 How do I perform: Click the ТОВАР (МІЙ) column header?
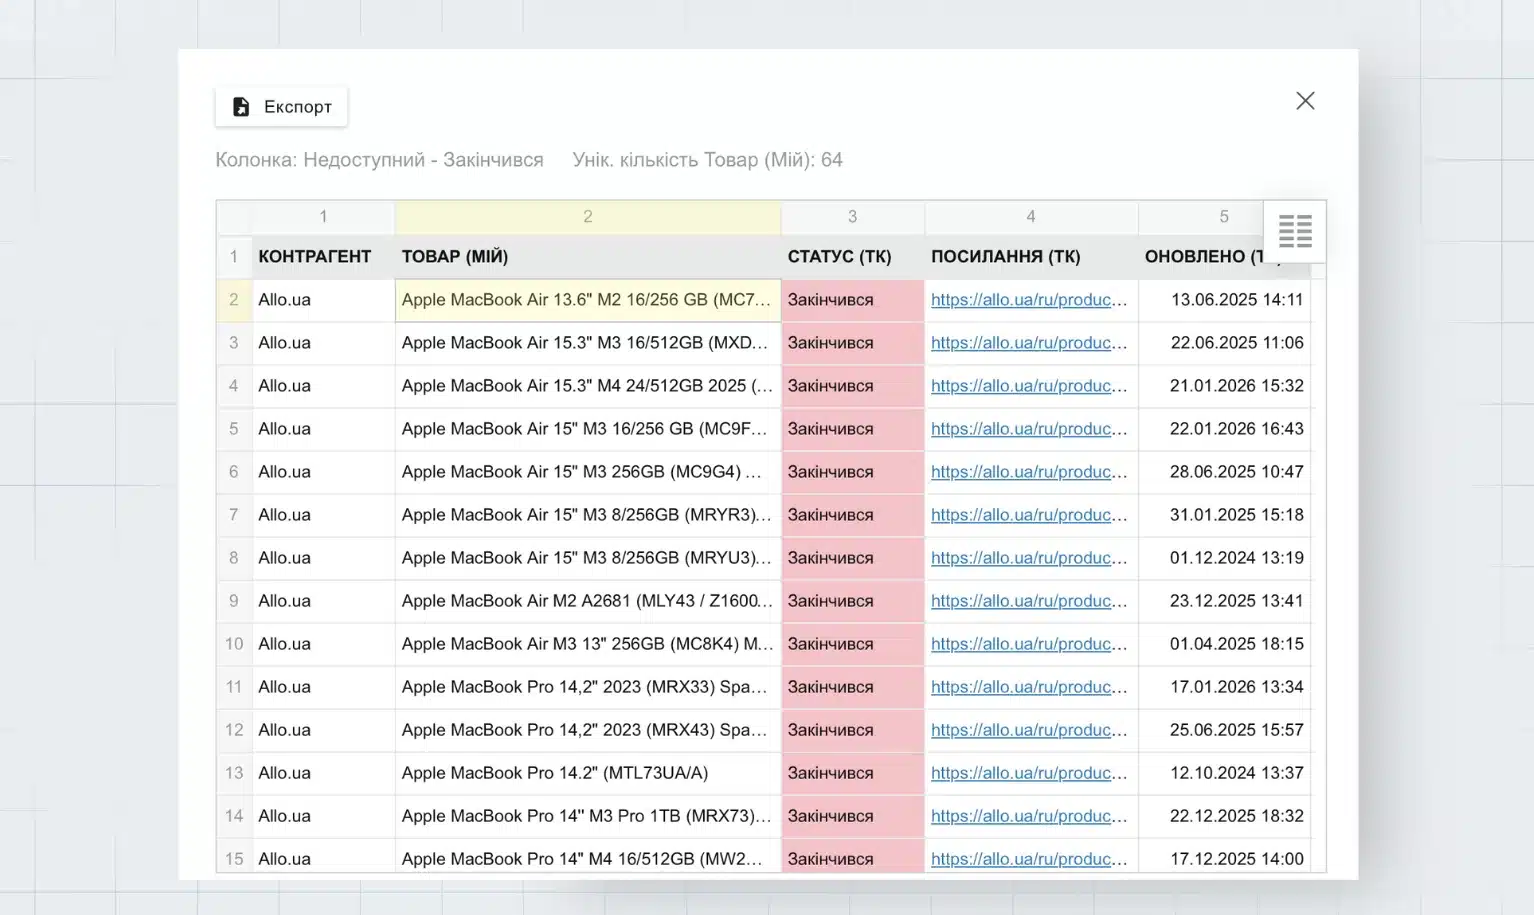(455, 257)
